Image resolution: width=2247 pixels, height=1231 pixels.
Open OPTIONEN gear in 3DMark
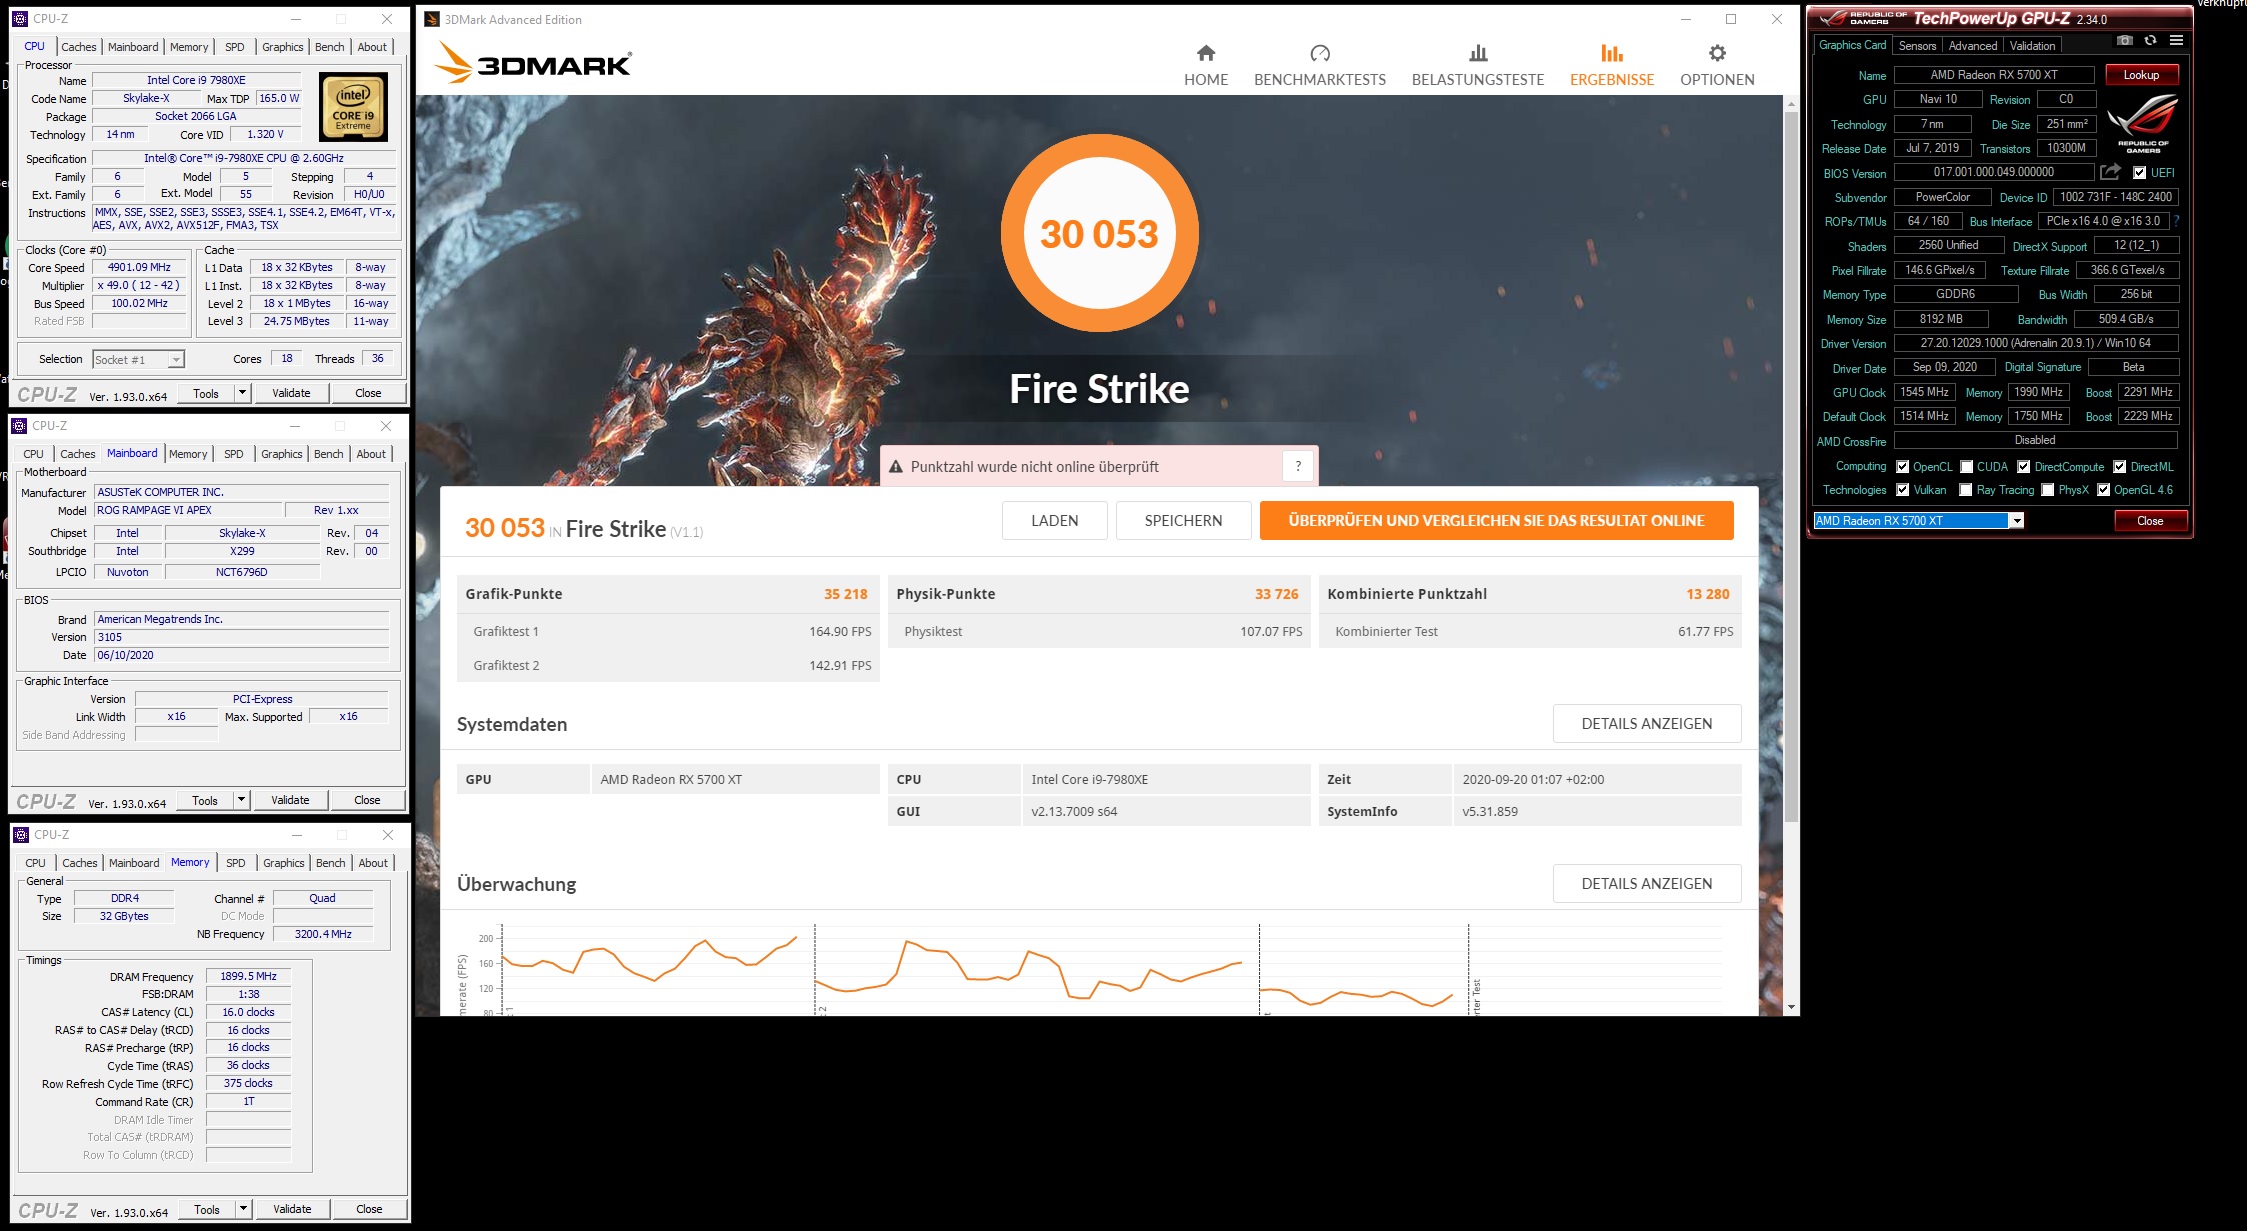[x=1717, y=66]
